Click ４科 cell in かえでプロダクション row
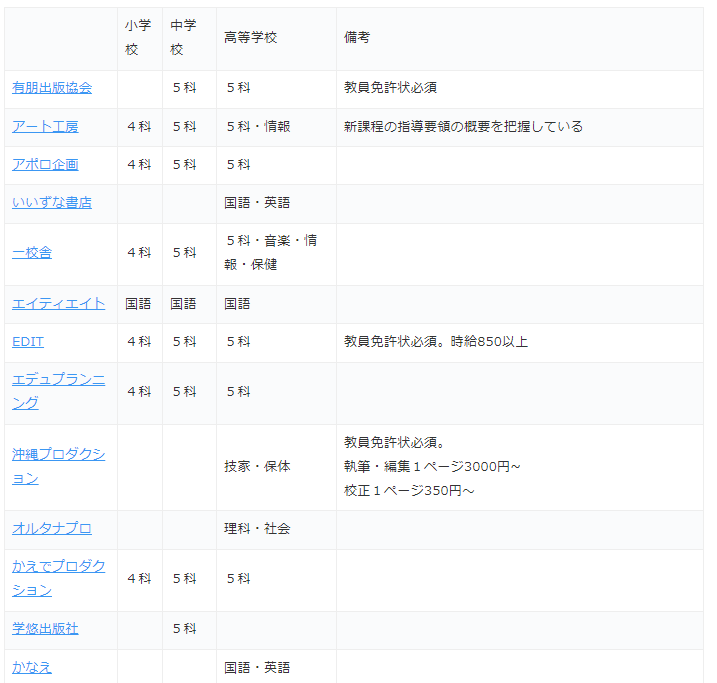 tap(138, 579)
